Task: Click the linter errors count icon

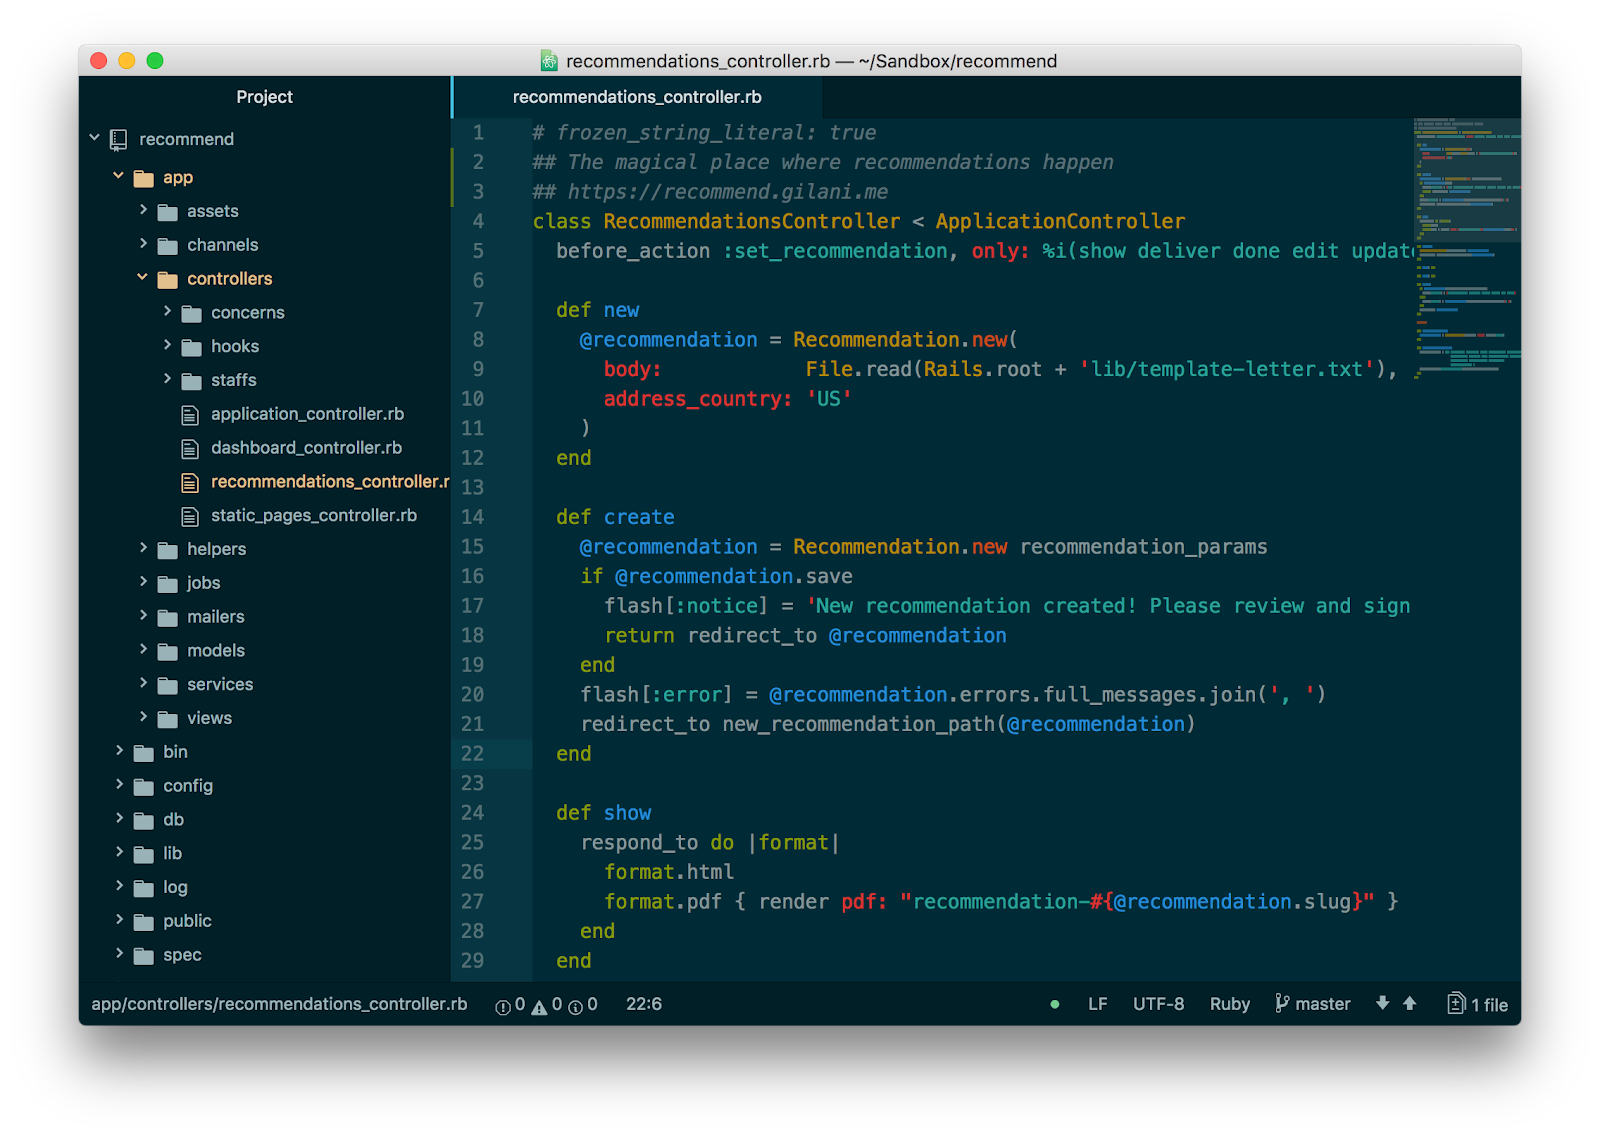Action: (x=503, y=1007)
